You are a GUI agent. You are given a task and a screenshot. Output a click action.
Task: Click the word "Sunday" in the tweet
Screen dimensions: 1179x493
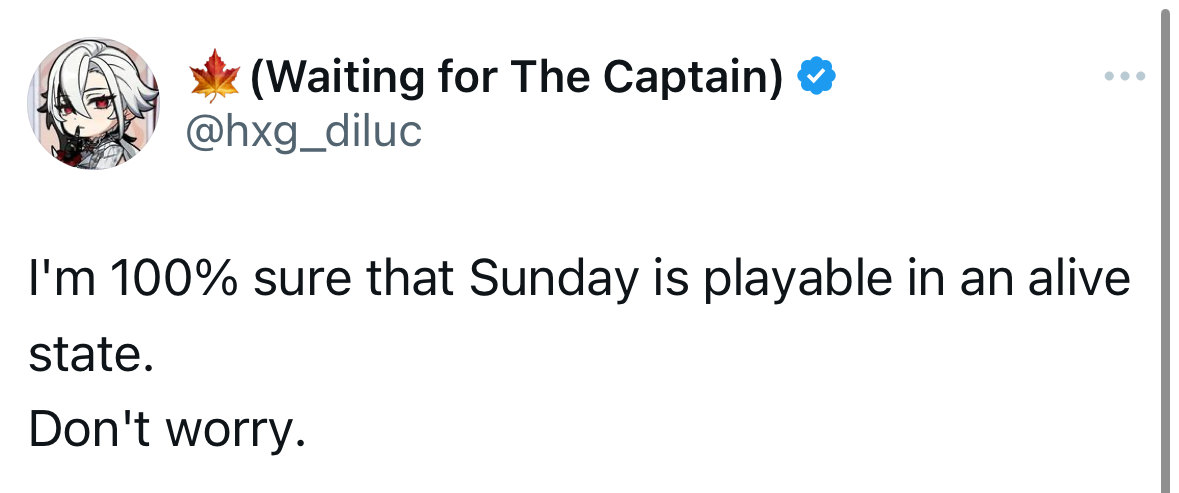click(552, 281)
